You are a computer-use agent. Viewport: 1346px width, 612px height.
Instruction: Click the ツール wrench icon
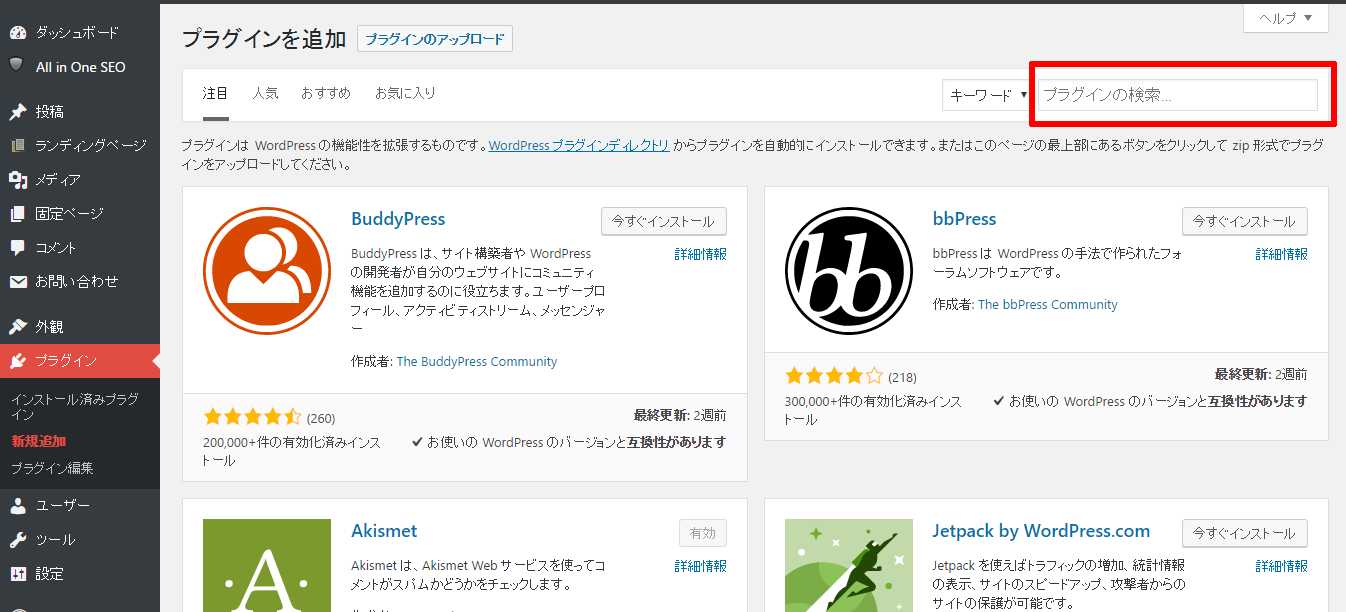17,540
